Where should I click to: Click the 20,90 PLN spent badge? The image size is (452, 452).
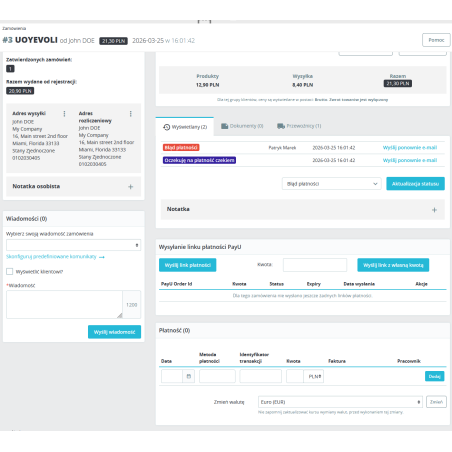[20, 91]
